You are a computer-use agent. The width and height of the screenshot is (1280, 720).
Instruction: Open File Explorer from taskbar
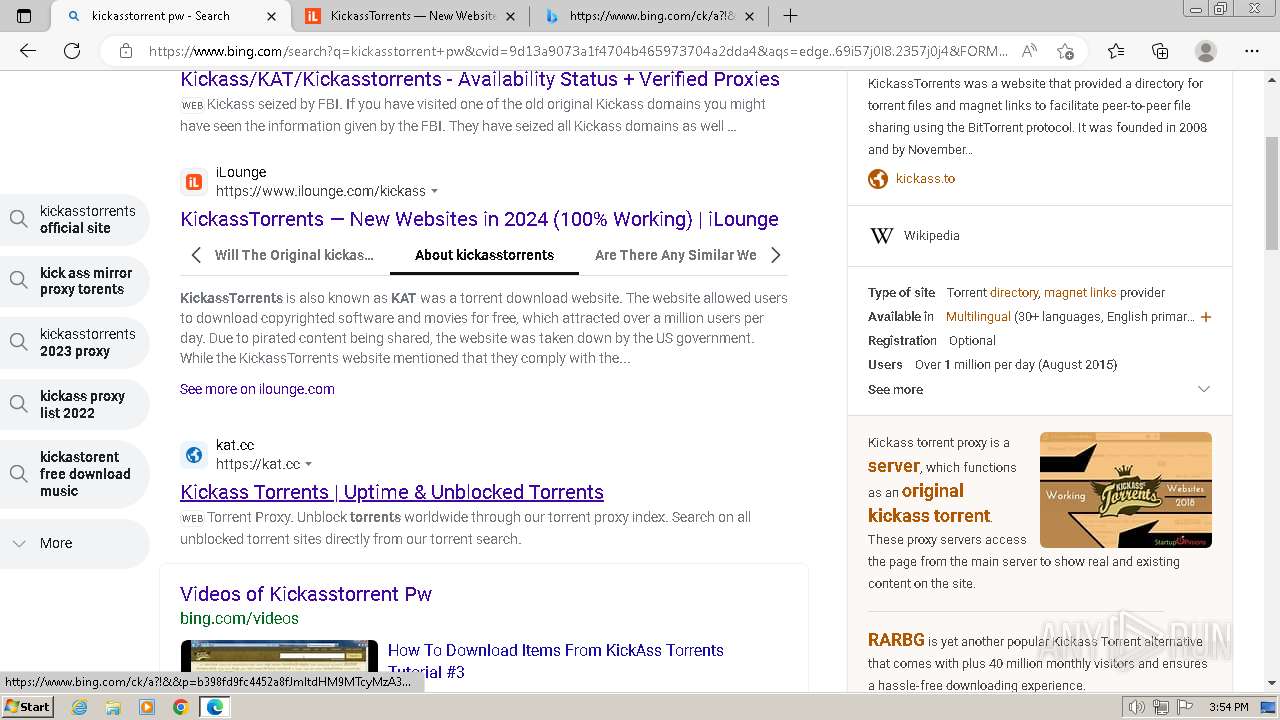pyautogui.click(x=113, y=707)
